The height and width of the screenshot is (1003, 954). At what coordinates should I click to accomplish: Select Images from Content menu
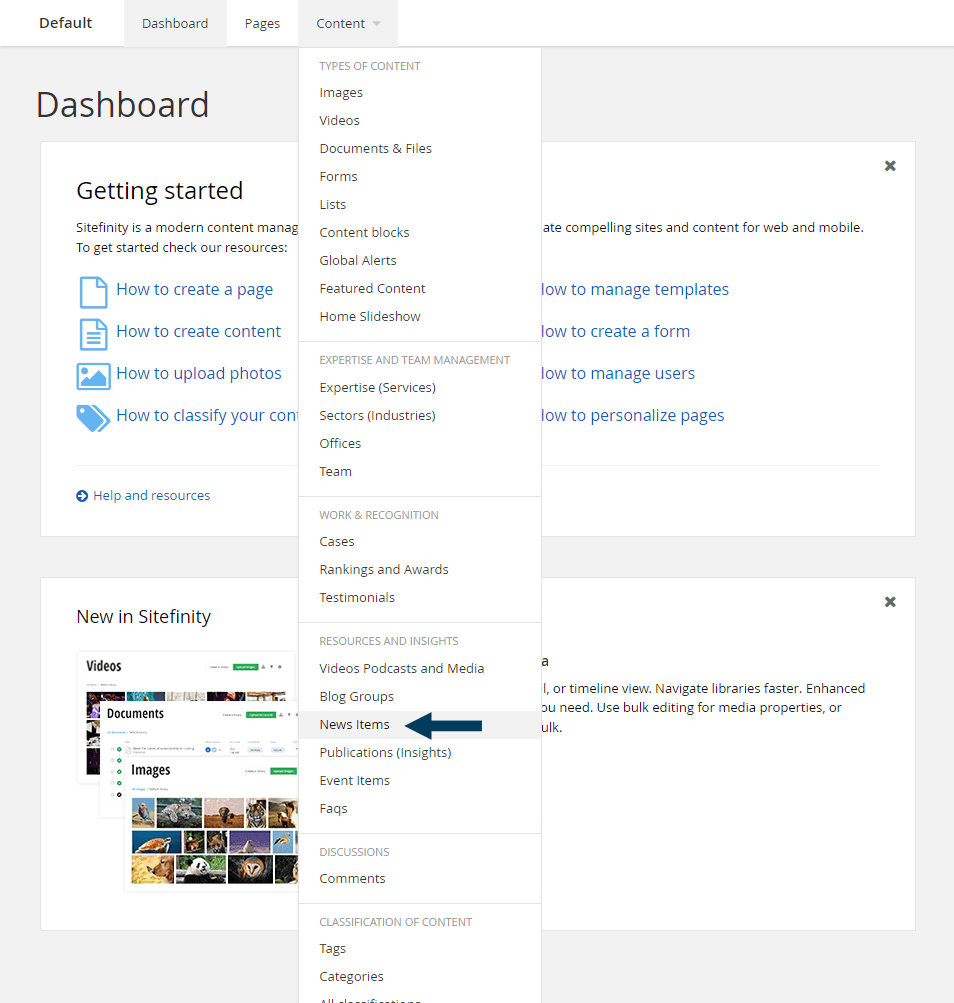[x=341, y=93]
